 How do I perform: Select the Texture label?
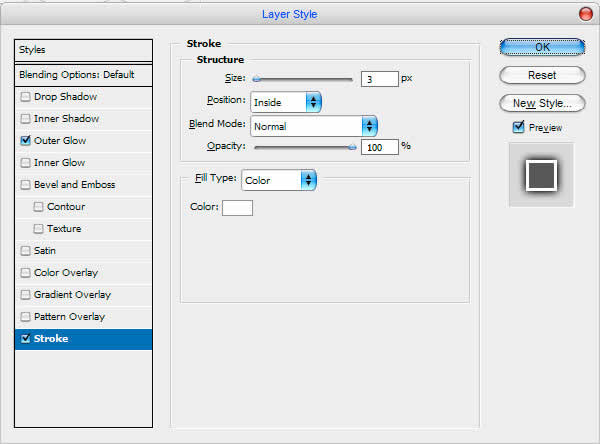pyautogui.click(x=64, y=229)
